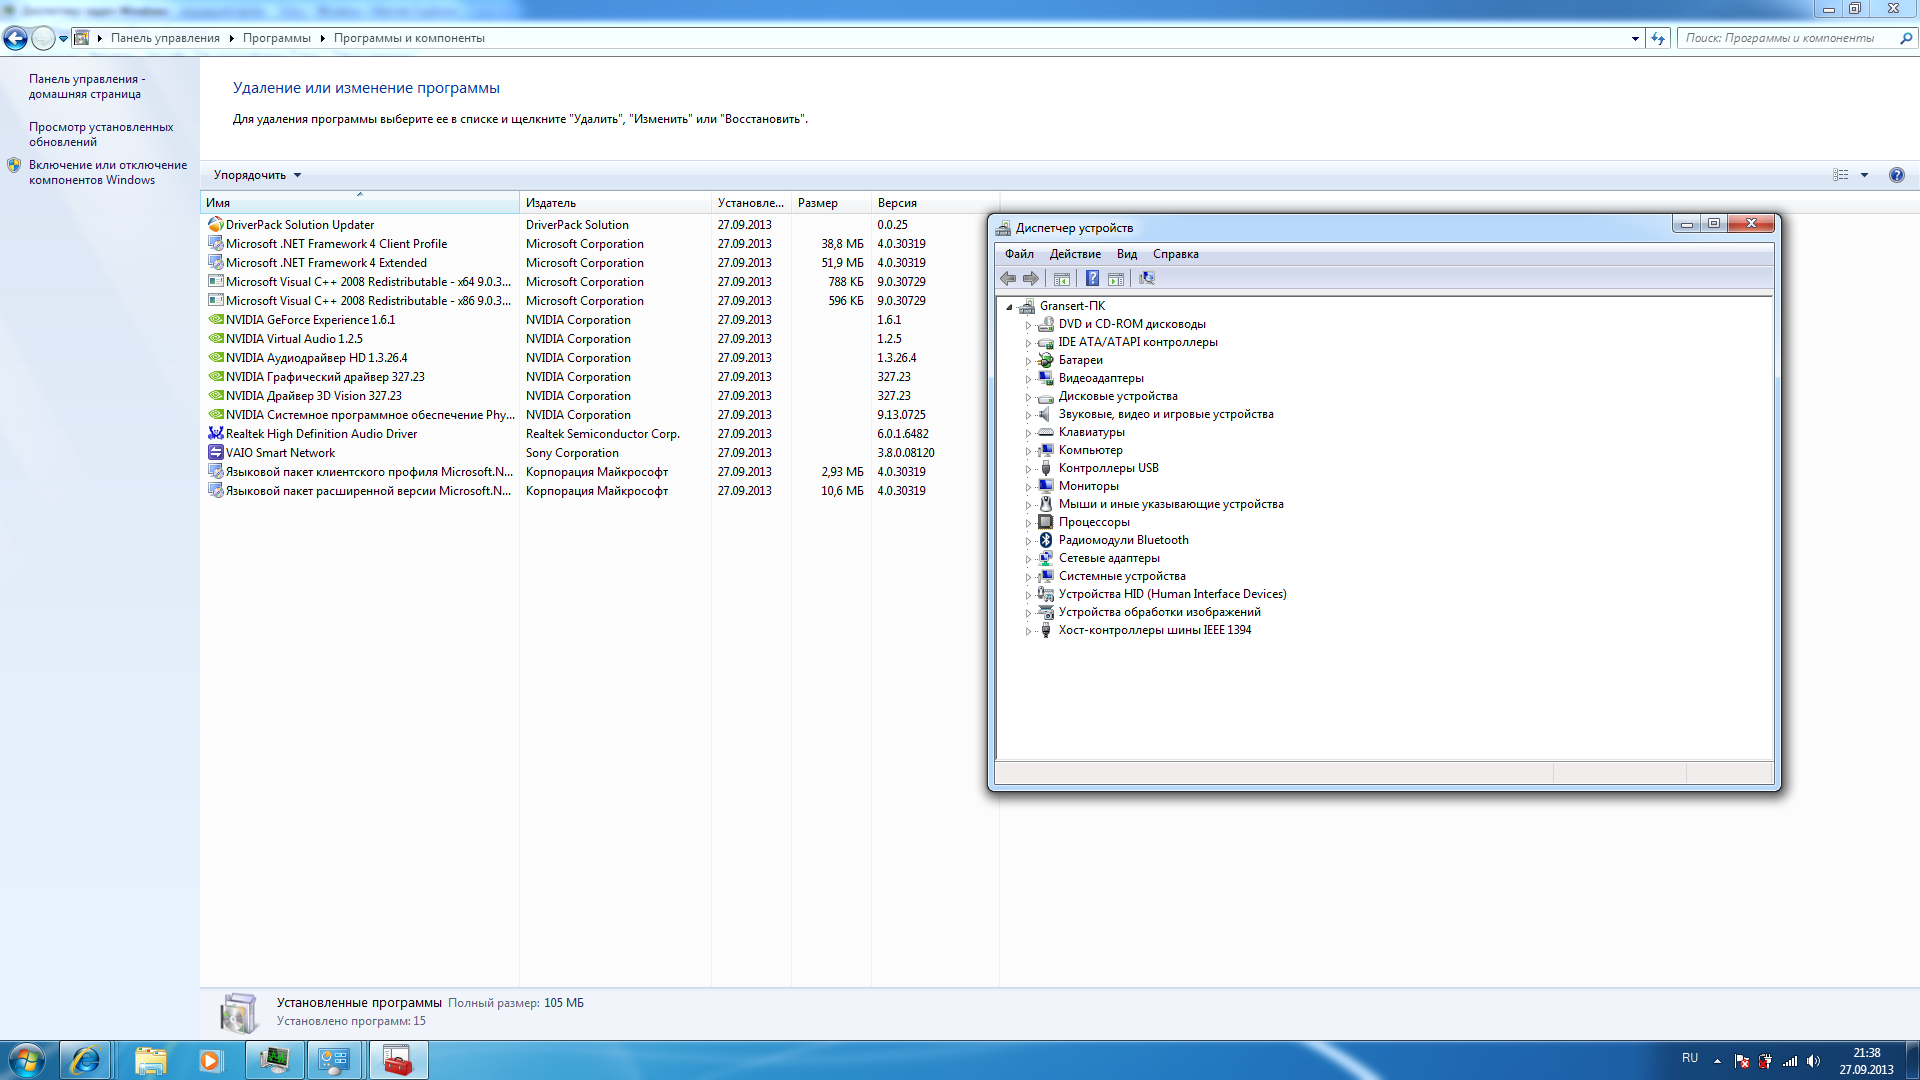Click the search programs input field
This screenshot has height=1080, width=1920.
1789,38
